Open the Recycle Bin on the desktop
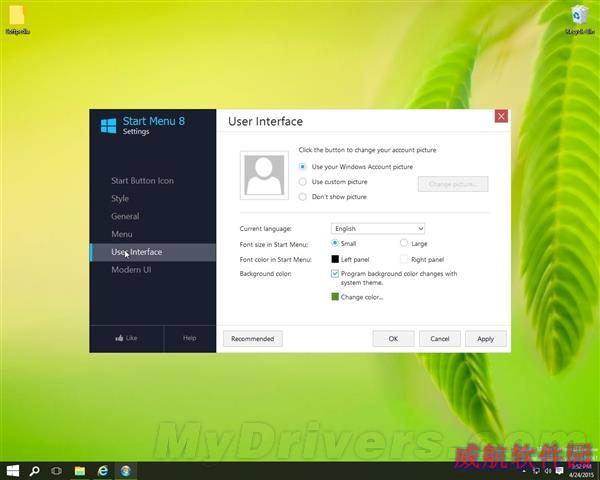 click(579, 19)
